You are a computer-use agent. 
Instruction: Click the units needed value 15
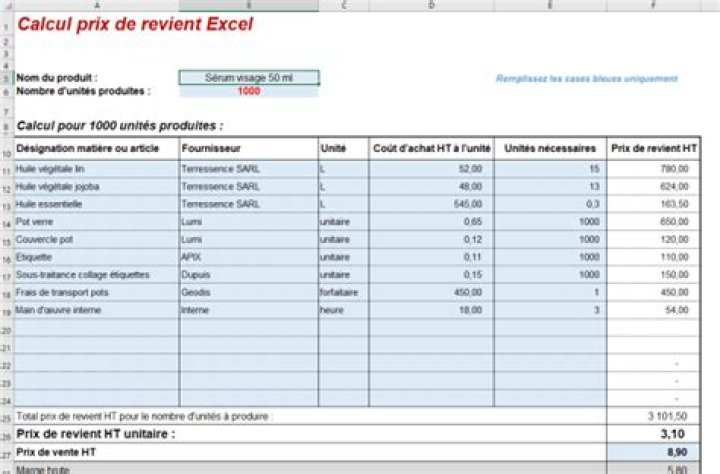point(551,169)
